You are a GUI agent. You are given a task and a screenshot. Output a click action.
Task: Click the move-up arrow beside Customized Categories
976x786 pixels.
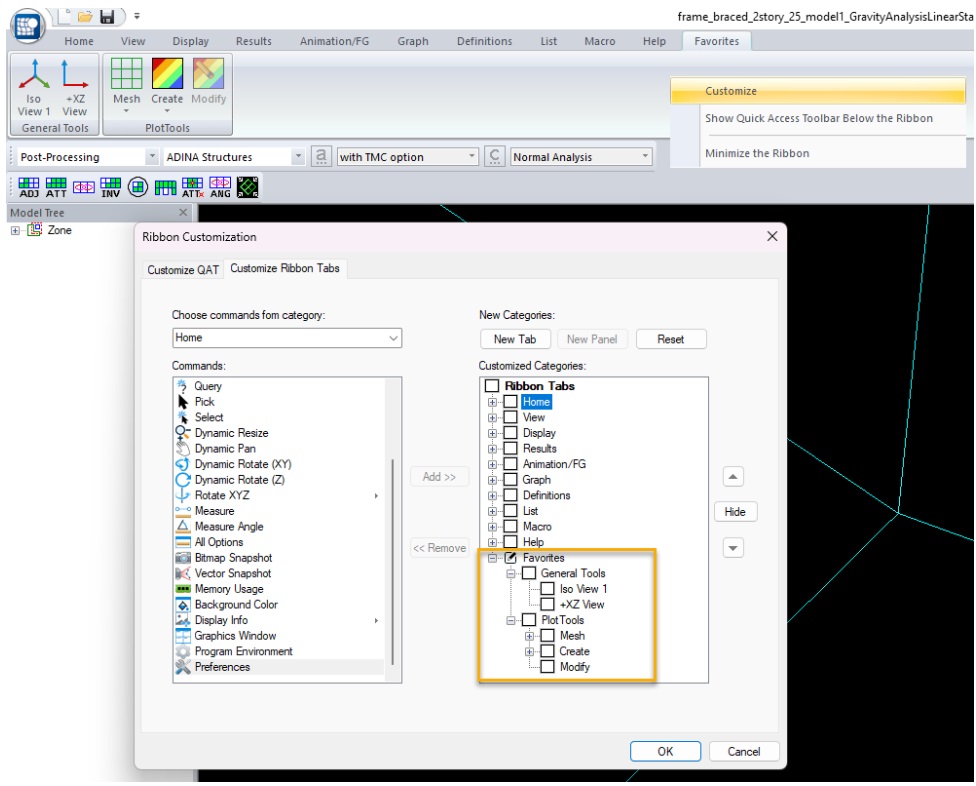point(733,478)
